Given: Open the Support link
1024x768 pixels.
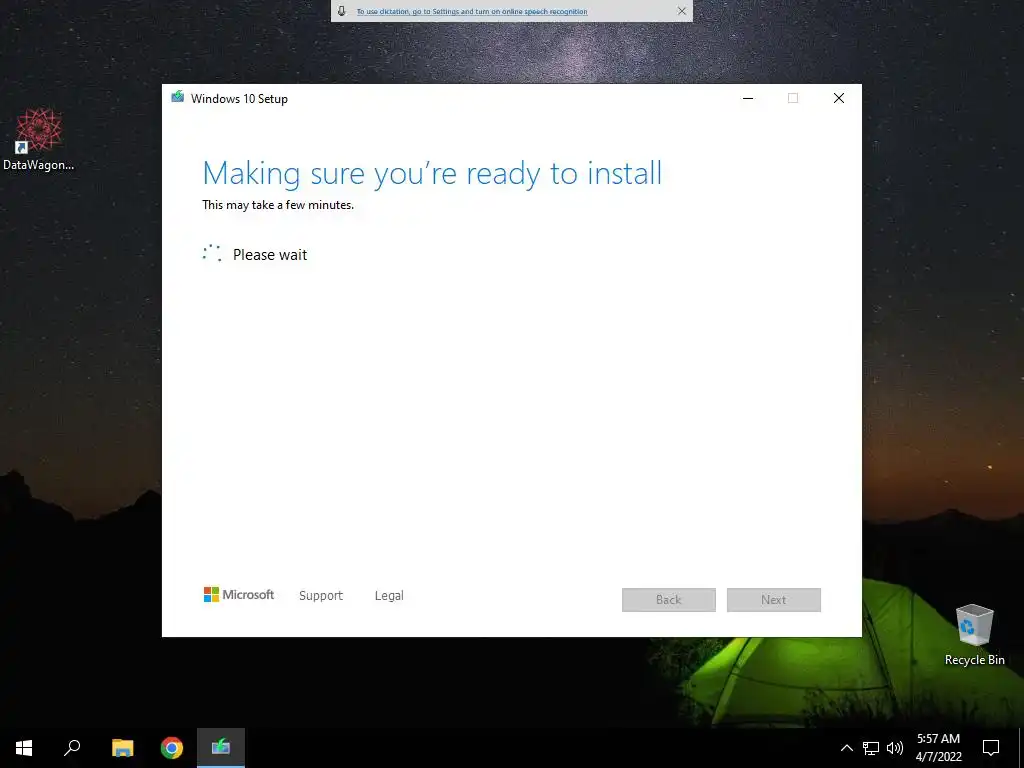Looking at the screenshot, I should [321, 596].
